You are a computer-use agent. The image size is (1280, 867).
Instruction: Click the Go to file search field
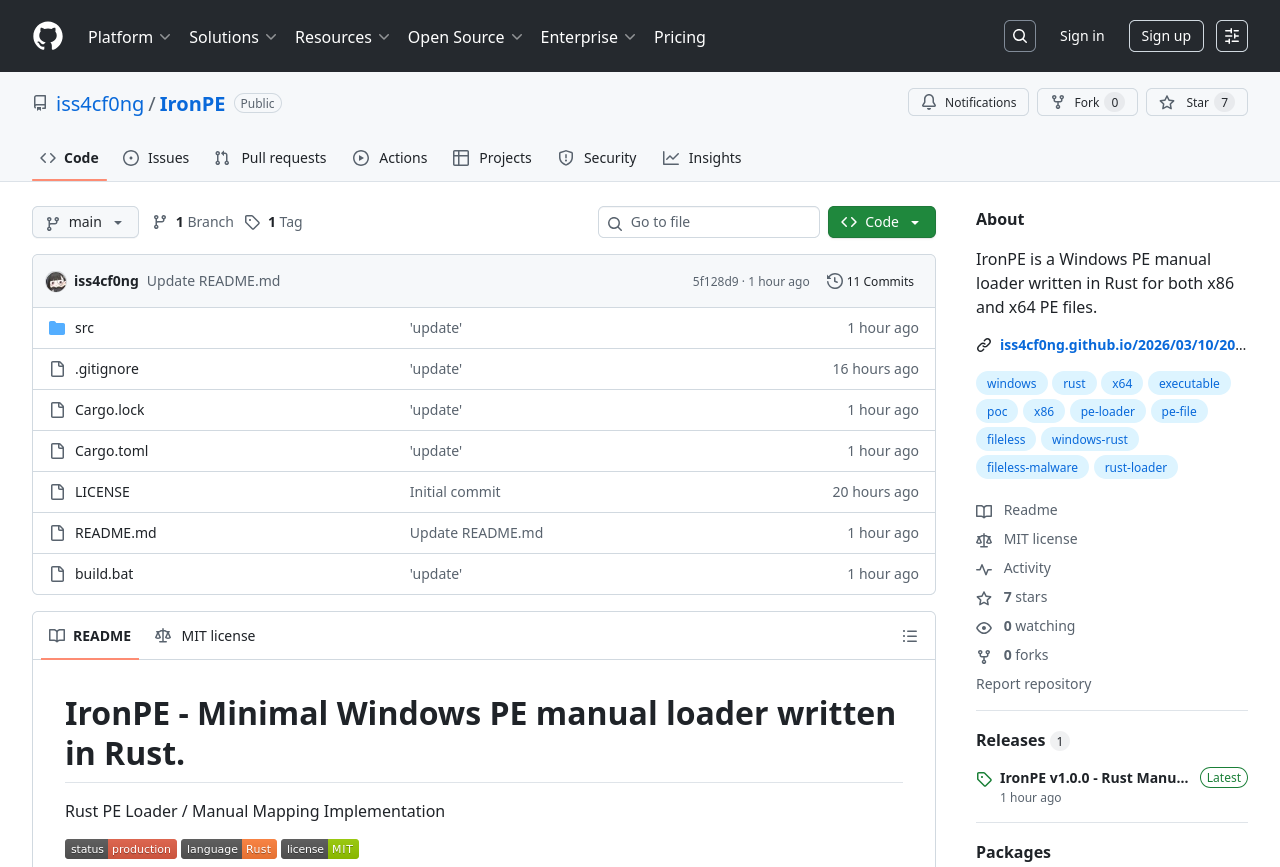(709, 222)
